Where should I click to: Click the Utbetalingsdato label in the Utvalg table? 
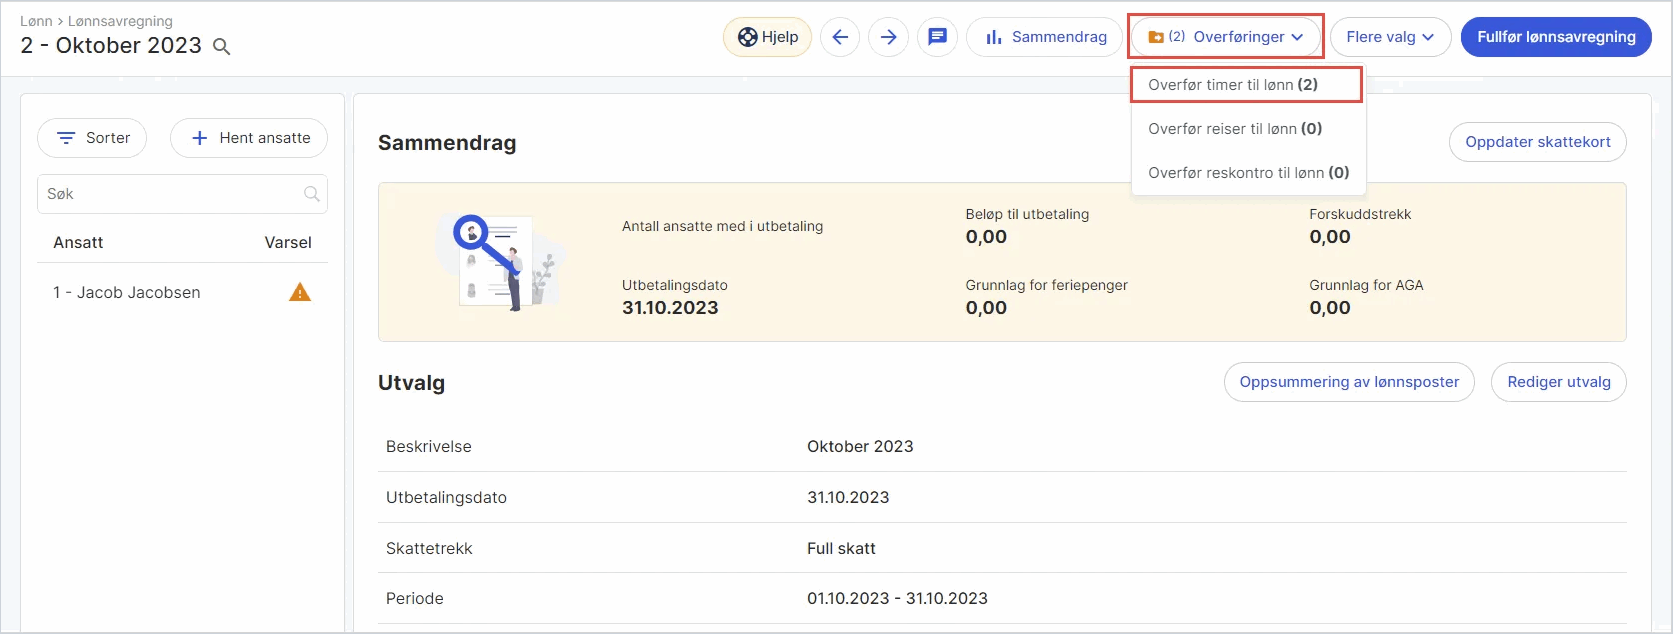click(x=446, y=497)
